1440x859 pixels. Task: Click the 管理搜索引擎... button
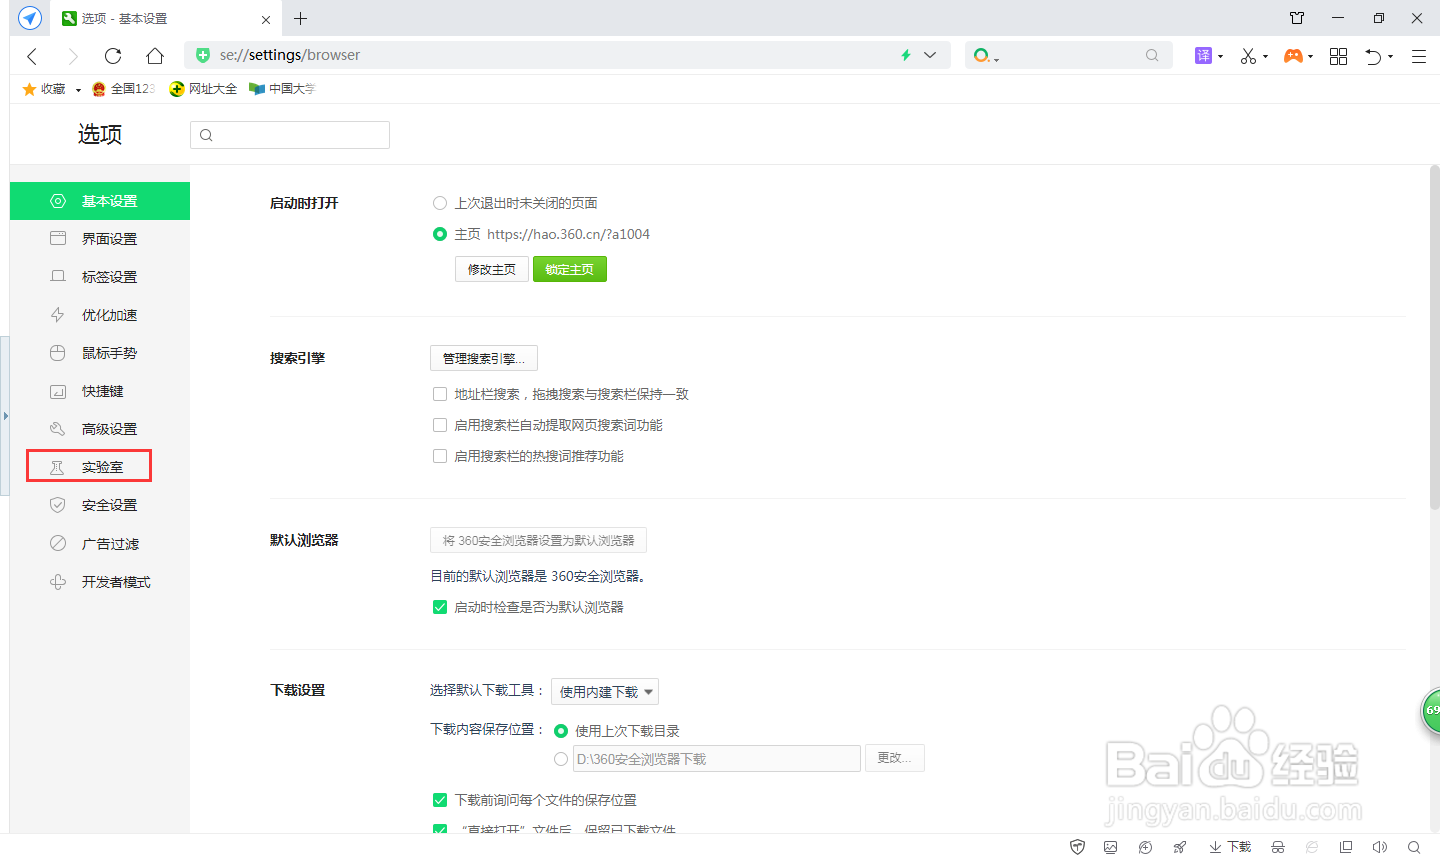pos(484,358)
